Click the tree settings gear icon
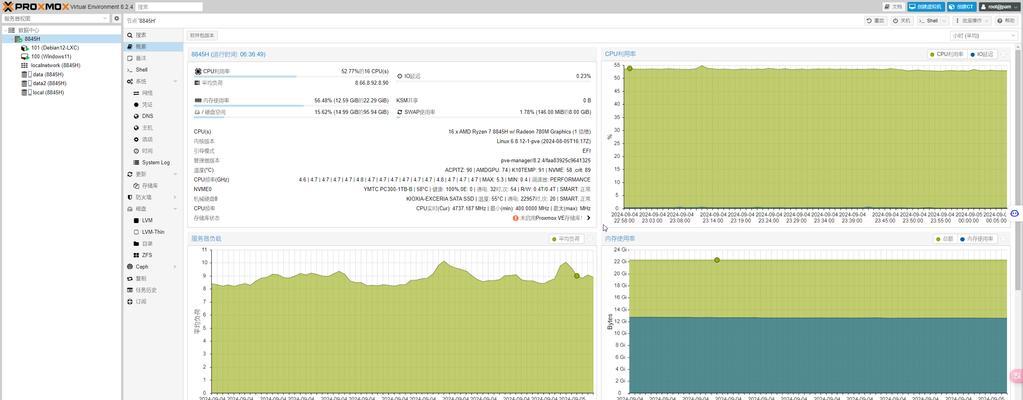 pos(117,19)
